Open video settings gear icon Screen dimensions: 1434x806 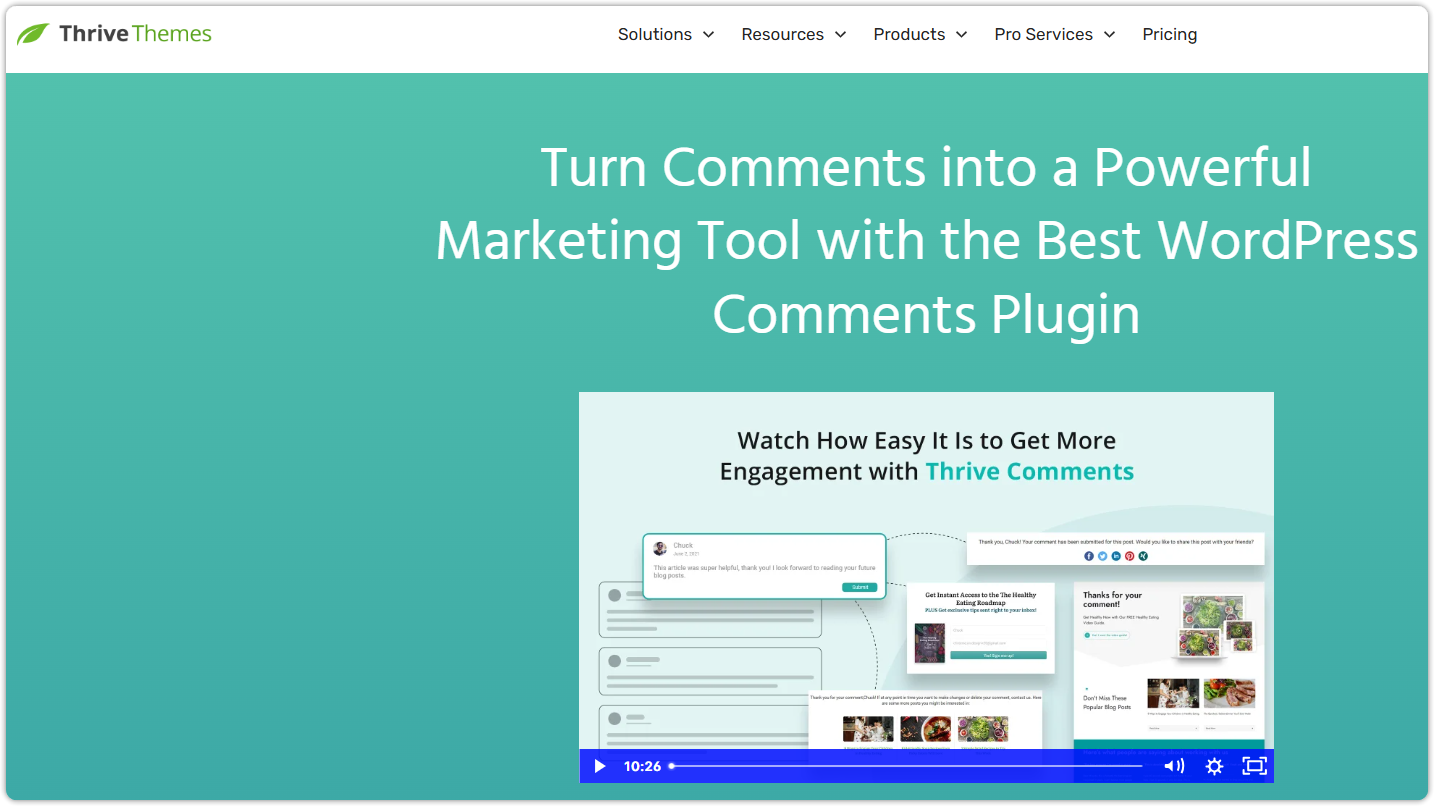[x=1214, y=766]
